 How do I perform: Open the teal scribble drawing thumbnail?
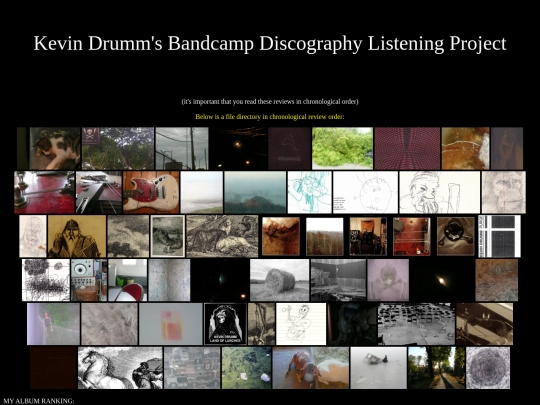pyautogui.click(x=310, y=192)
